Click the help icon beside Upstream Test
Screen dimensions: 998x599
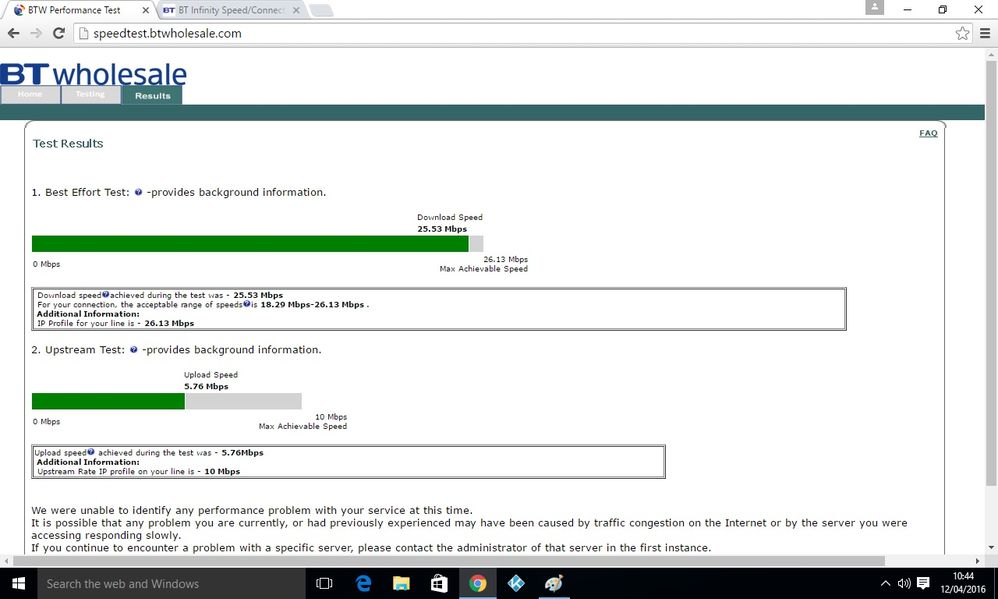point(134,349)
